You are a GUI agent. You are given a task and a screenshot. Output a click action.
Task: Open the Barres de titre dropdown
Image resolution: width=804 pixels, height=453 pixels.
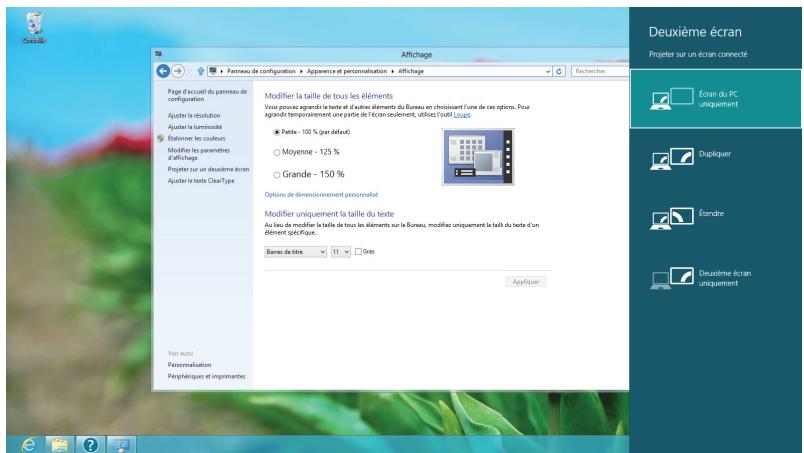[x=295, y=252]
